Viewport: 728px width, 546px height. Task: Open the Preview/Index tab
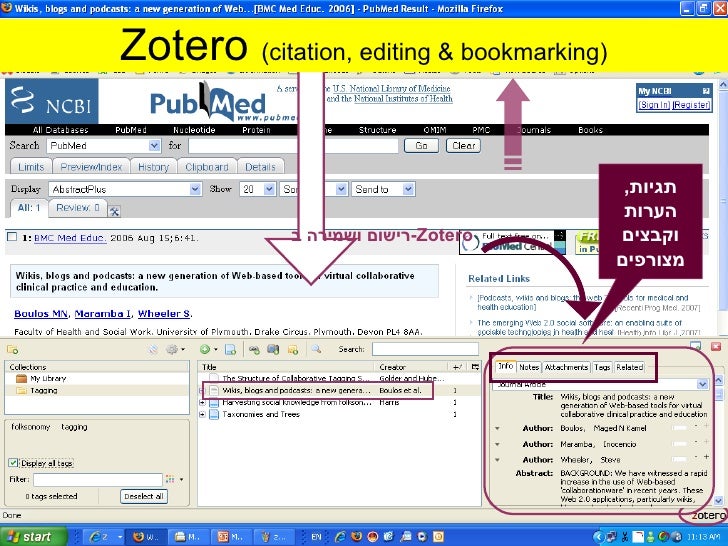[91, 167]
